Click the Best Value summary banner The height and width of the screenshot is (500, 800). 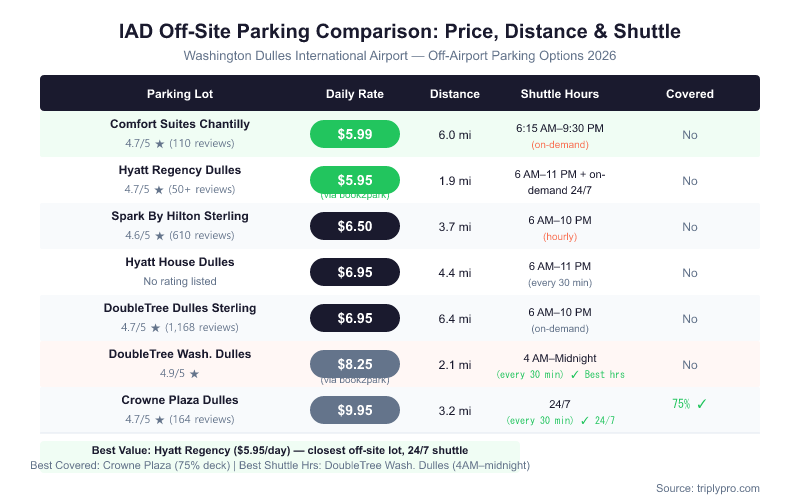coord(280,450)
